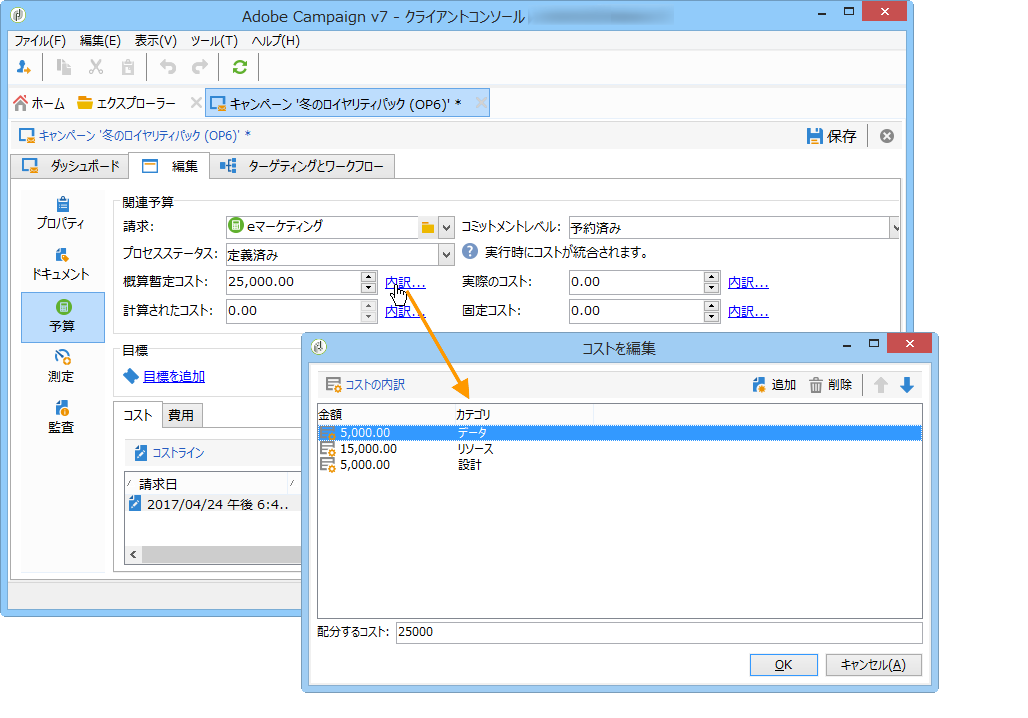Click the folder icon in 請求 field
1028x718 pixels.
[428, 228]
